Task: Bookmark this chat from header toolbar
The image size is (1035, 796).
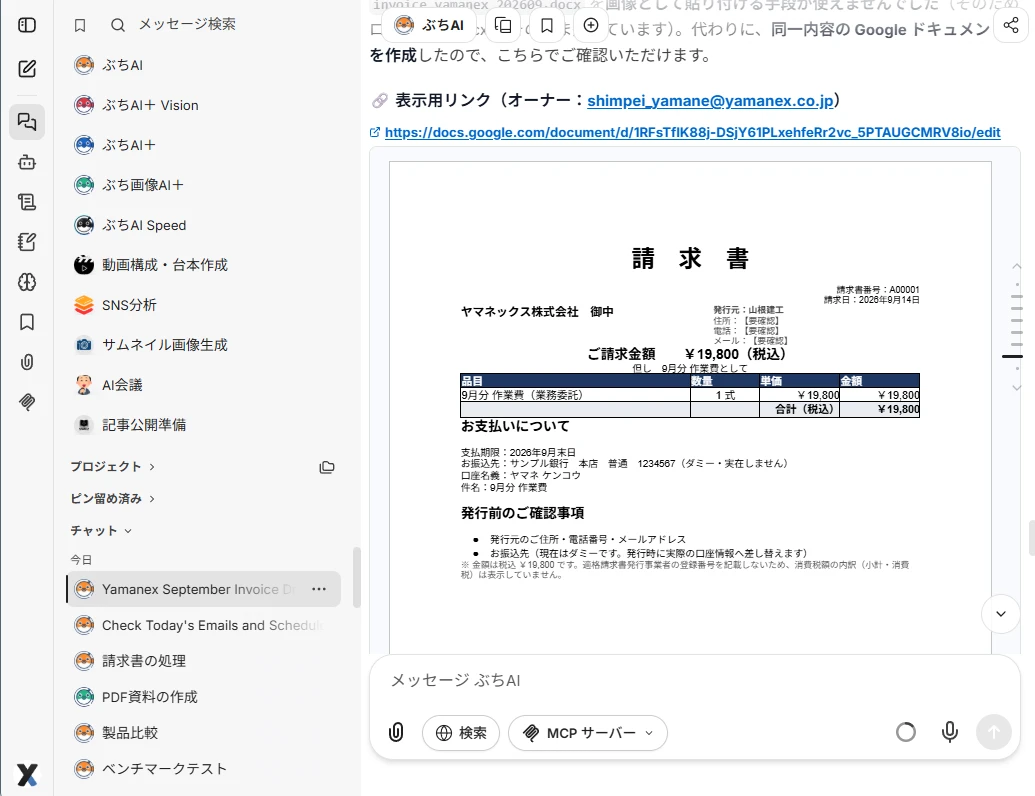Action: [547, 26]
